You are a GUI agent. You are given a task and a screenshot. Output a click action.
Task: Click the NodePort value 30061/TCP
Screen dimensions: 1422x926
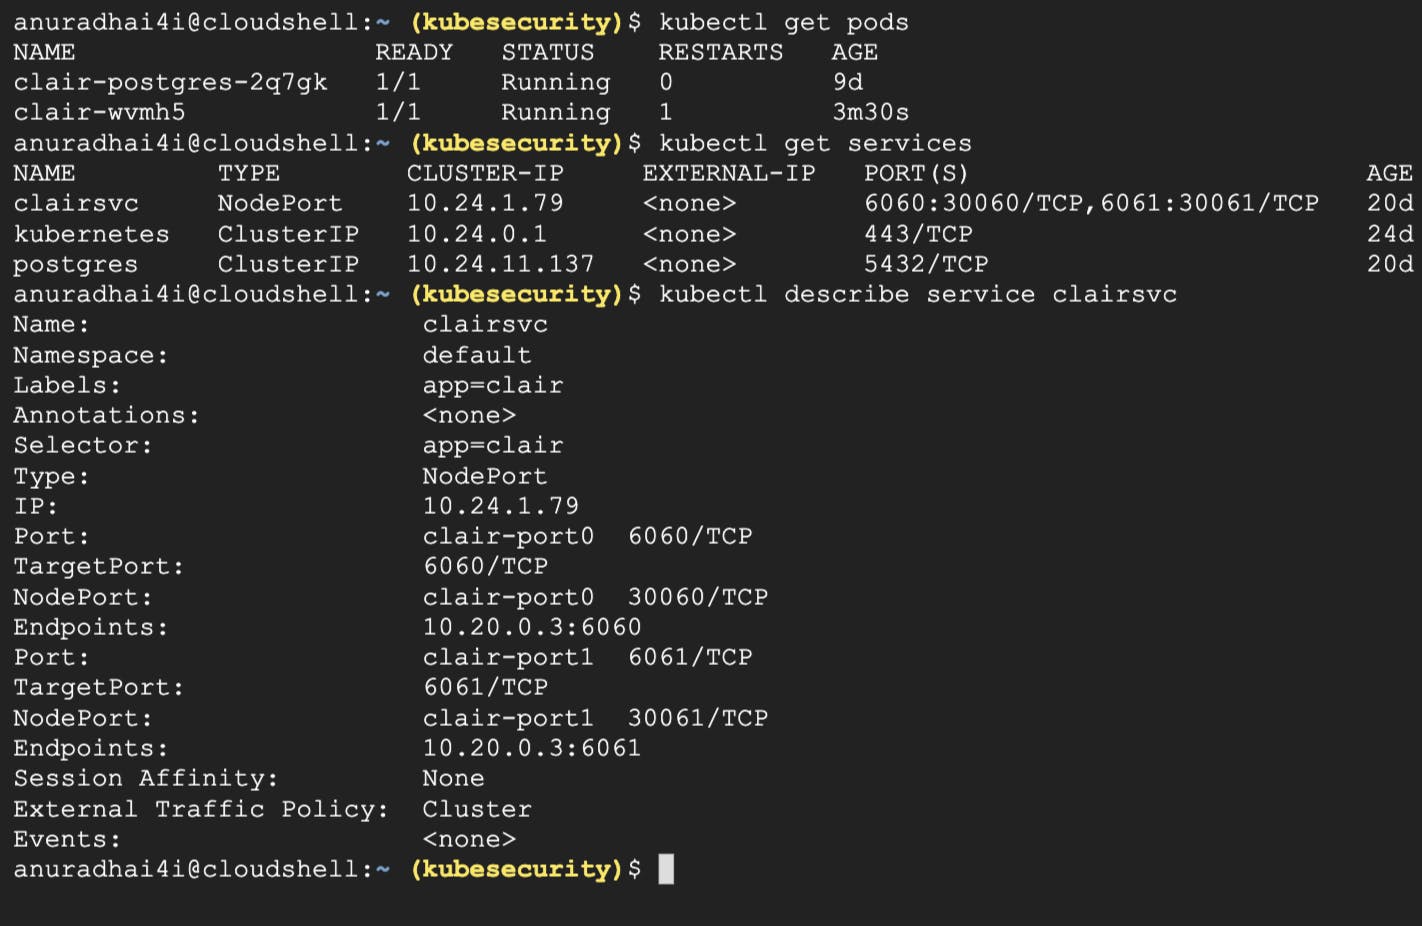pyautogui.click(x=698, y=718)
